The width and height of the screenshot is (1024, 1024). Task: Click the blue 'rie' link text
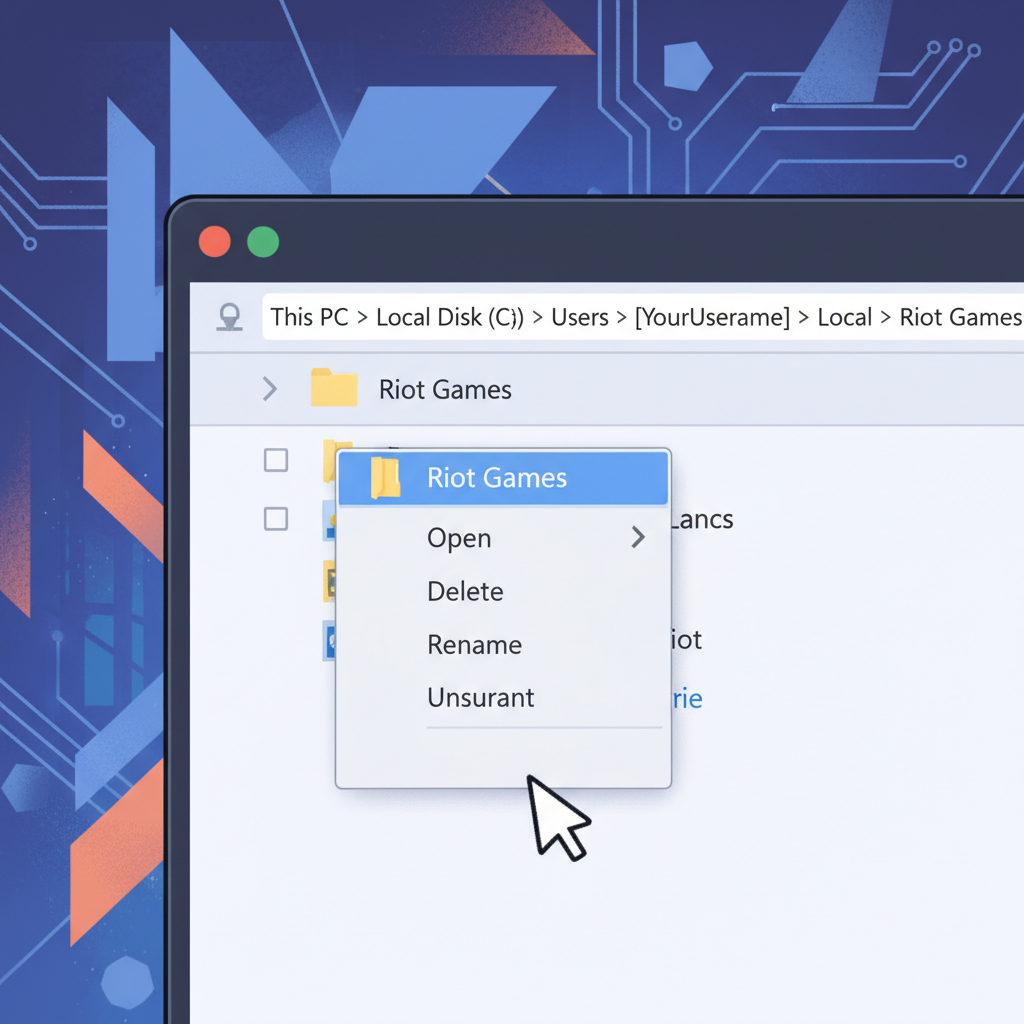coord(687,699)
